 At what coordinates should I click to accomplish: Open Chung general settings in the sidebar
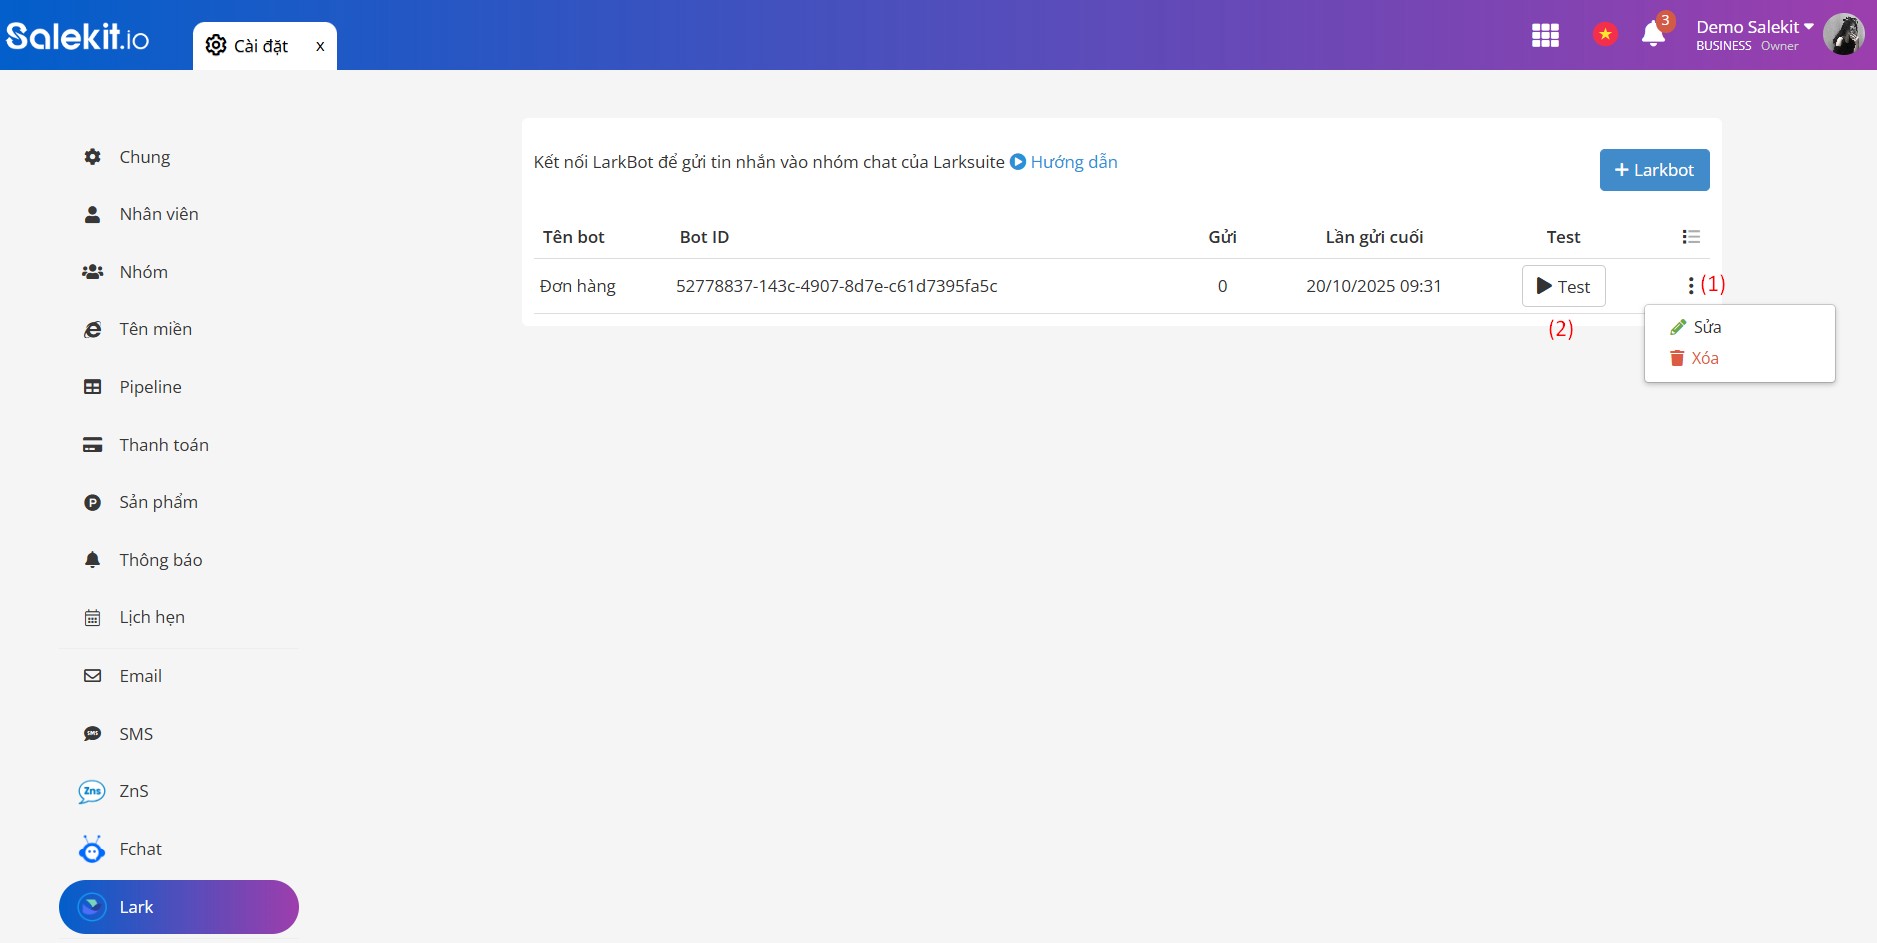144,157
